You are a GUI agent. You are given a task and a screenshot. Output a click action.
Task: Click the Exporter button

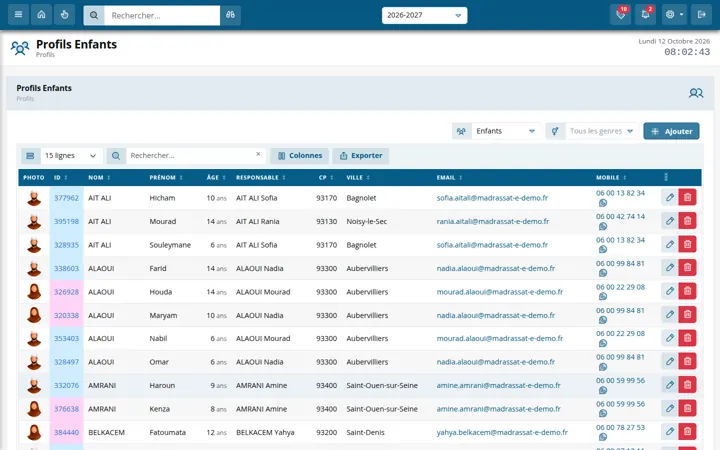[360, 156]
